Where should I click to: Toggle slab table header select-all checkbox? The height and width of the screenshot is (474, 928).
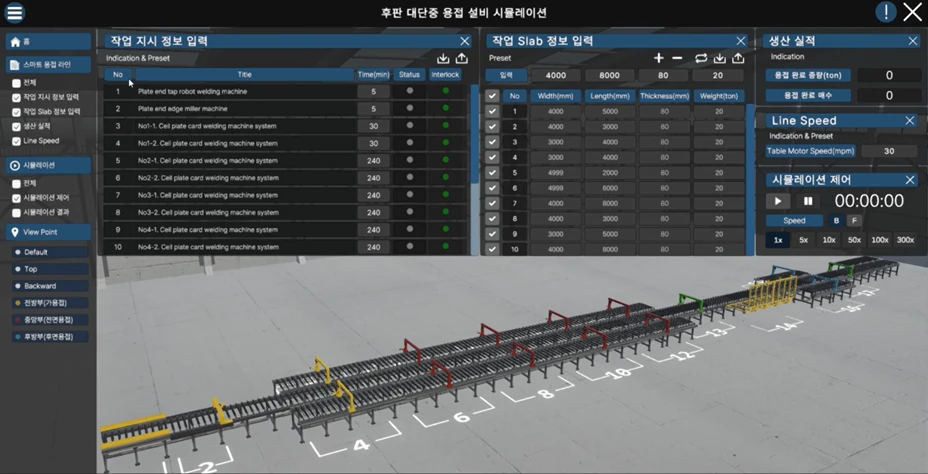[x=492, y=96]
